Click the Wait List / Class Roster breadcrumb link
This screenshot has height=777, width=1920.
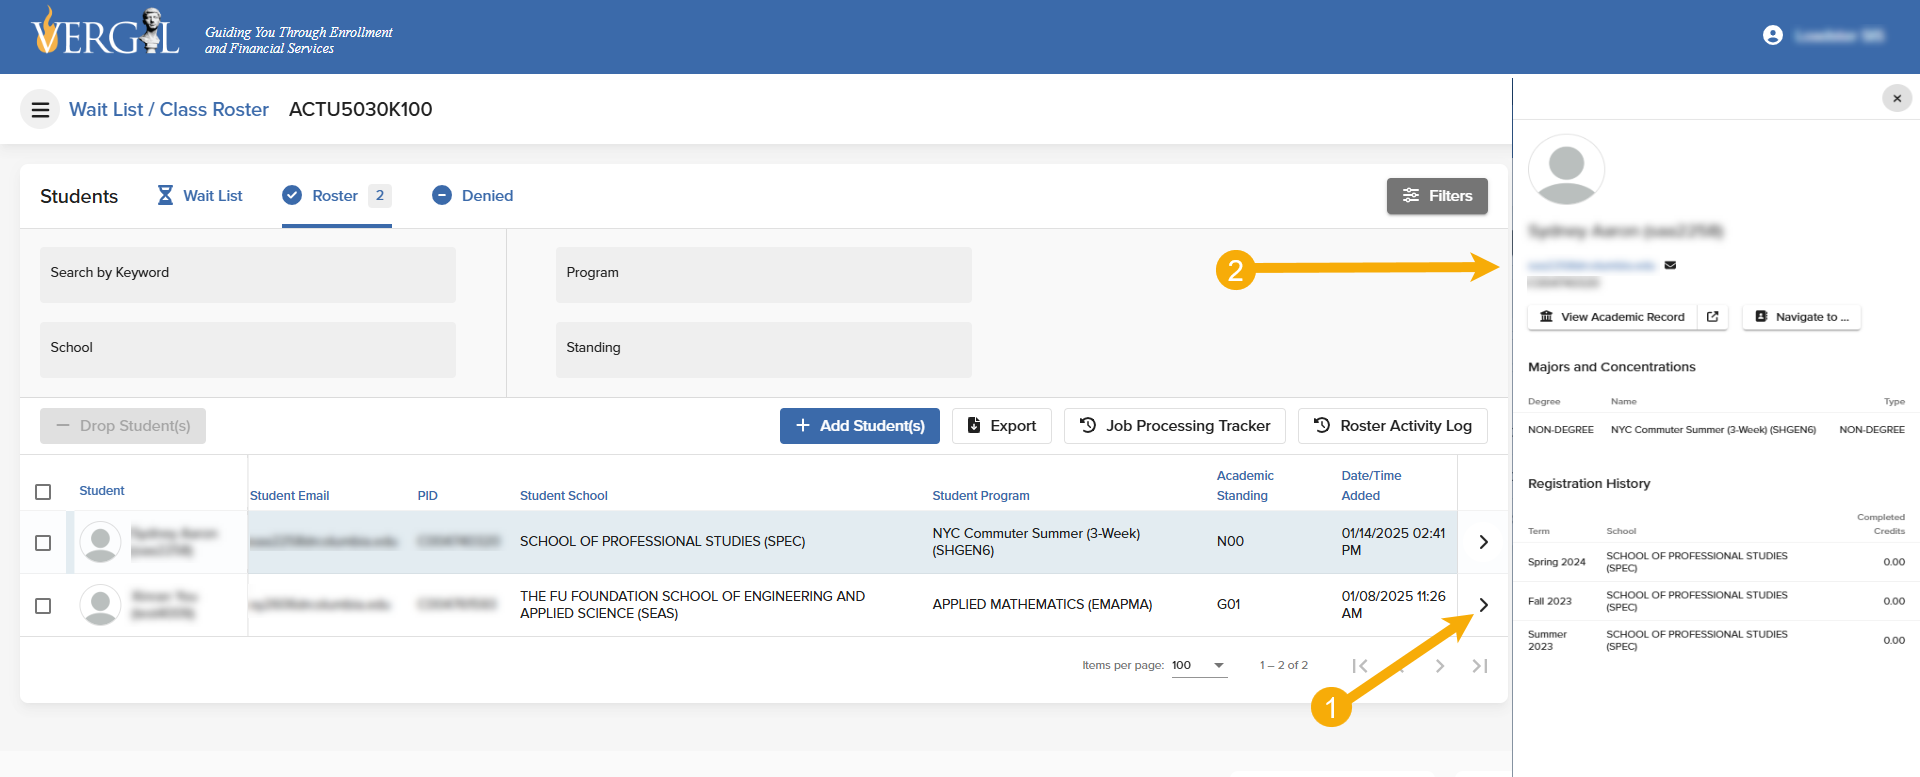click(169, 110)
